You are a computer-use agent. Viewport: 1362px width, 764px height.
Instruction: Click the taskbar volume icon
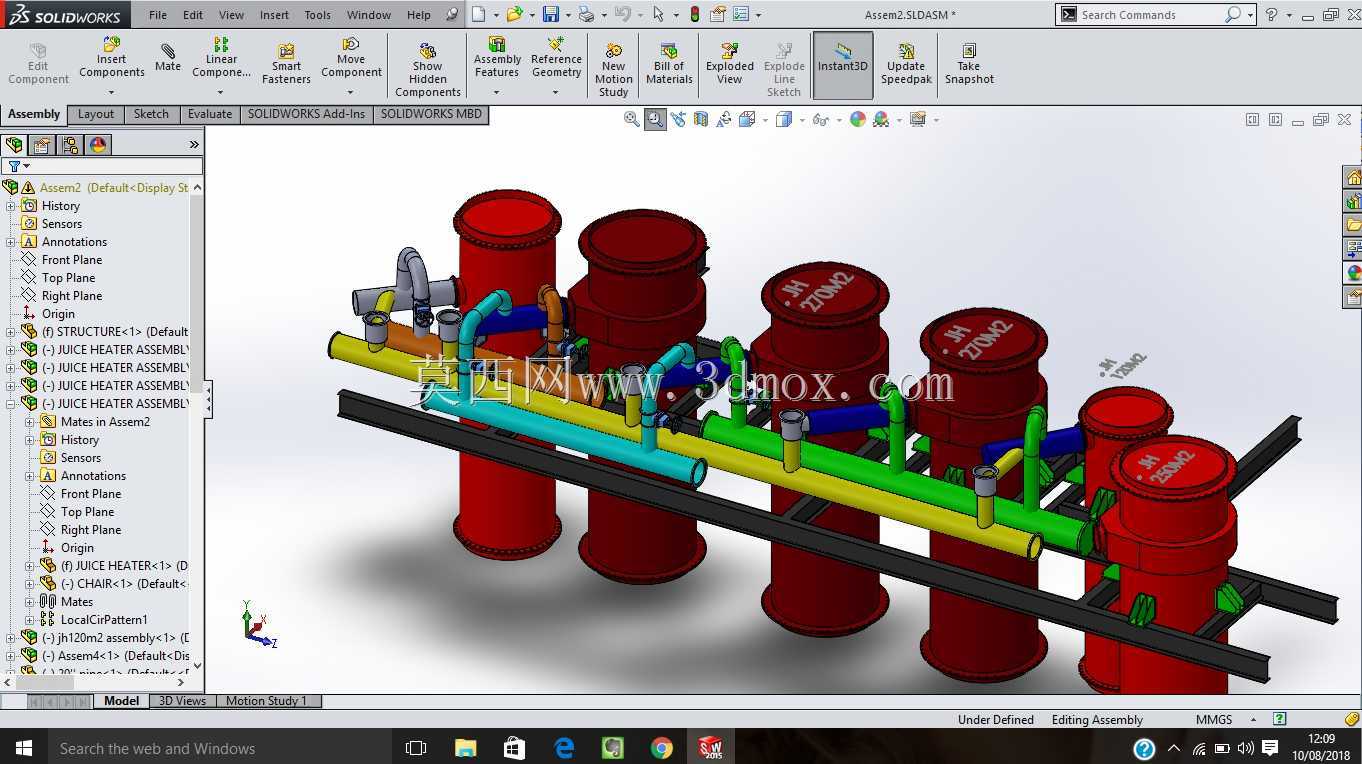[1245, 748]
